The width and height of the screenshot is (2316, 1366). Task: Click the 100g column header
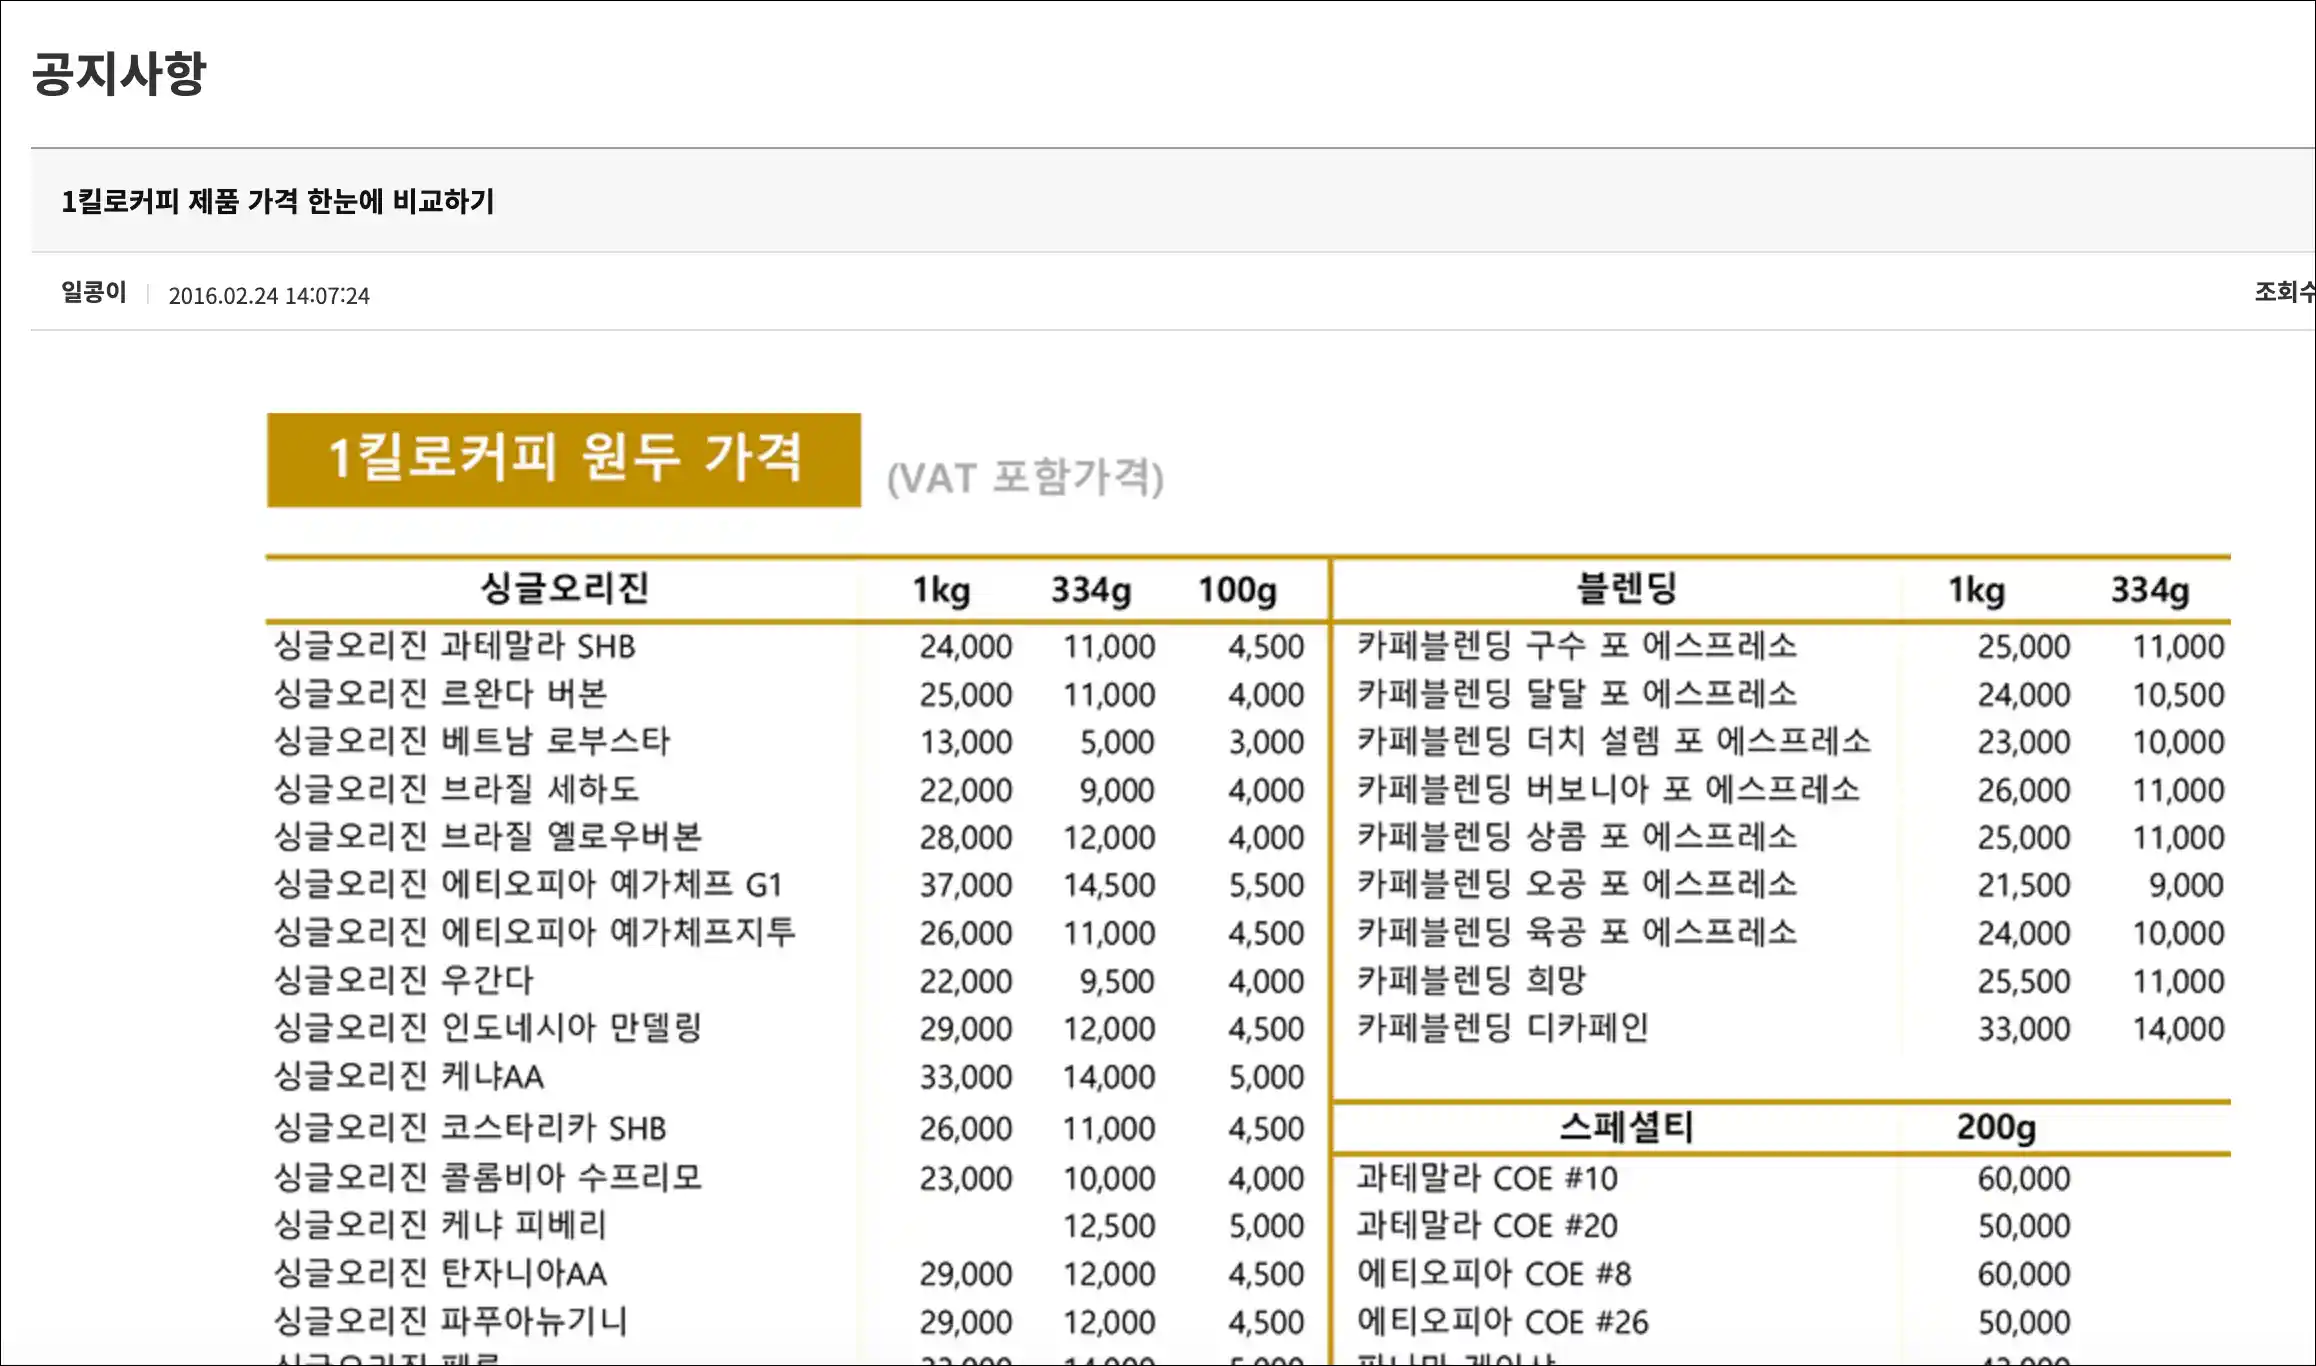click(1237, 590)
